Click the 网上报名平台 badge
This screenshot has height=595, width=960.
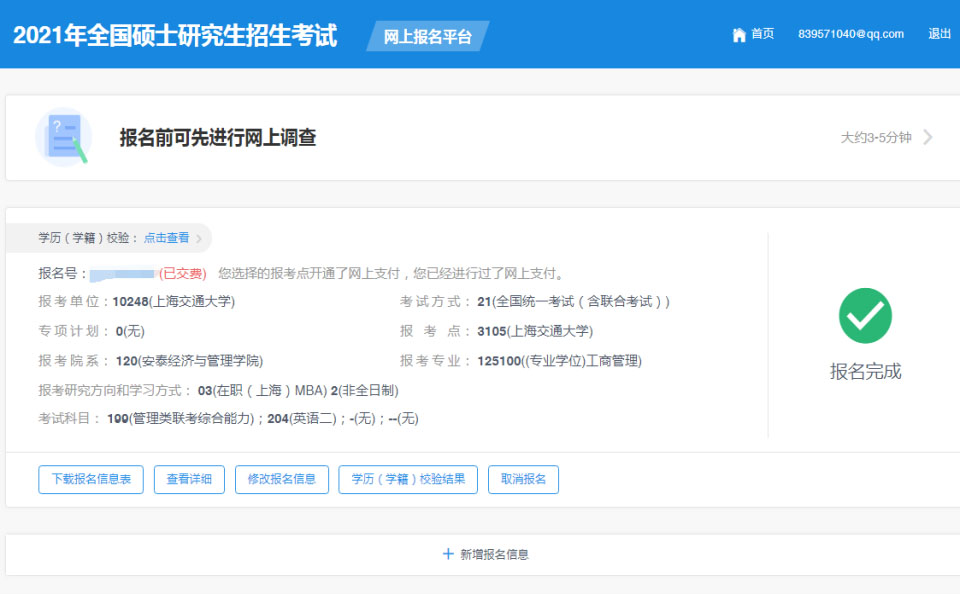[427, 37]
